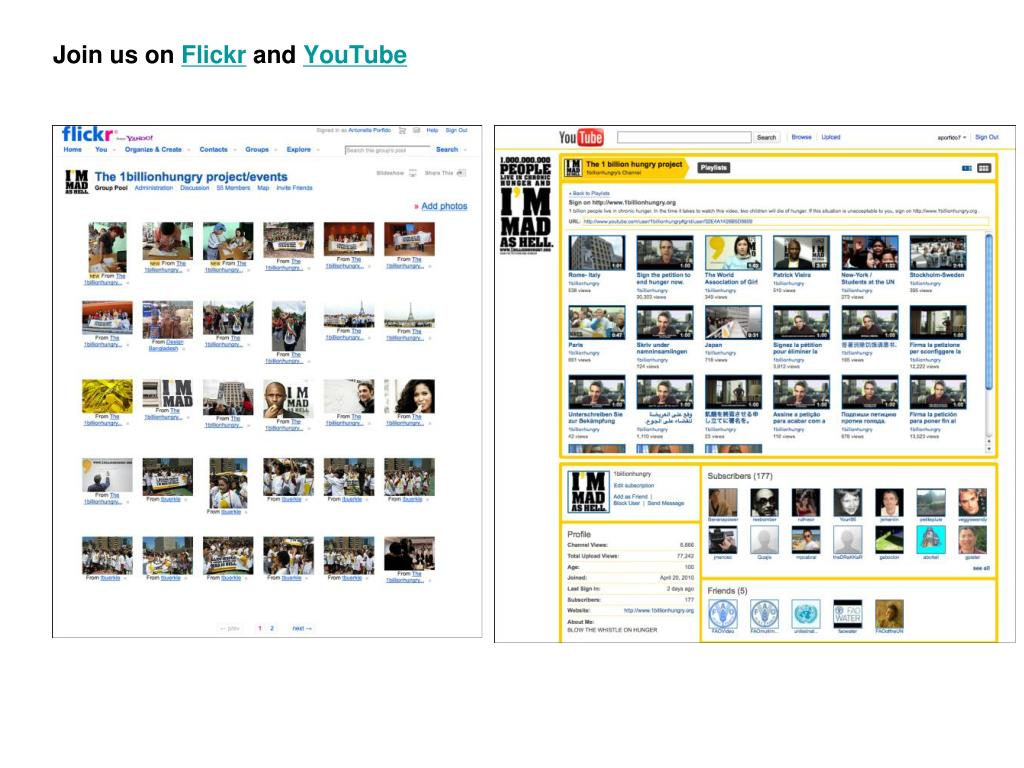Open the first subscriber avatar in top row
The image size is (1024, 768).
click(723, 503)
